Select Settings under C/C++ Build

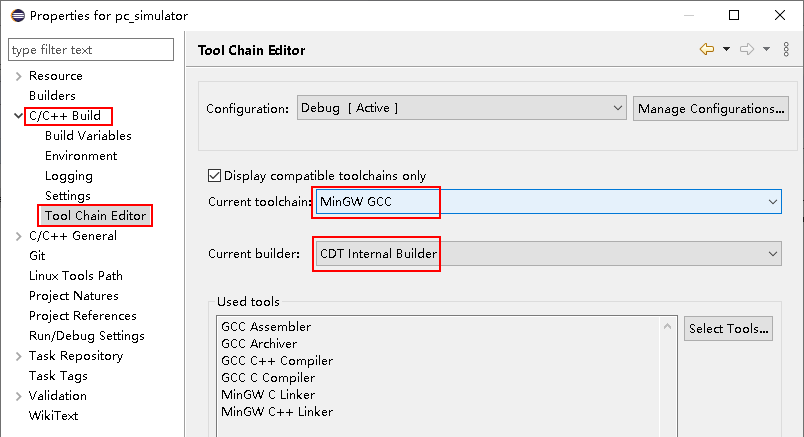tap(68, 196)
